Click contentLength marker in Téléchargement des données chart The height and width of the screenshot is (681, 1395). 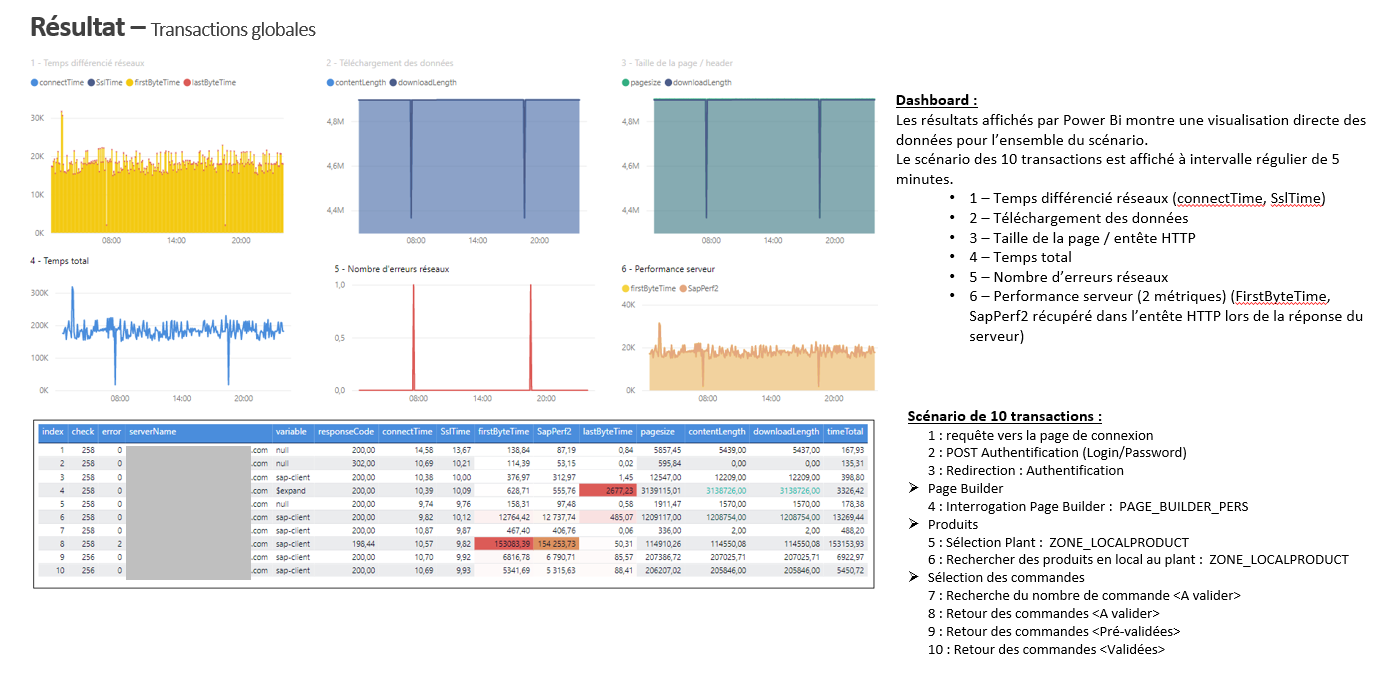[330, 84]
